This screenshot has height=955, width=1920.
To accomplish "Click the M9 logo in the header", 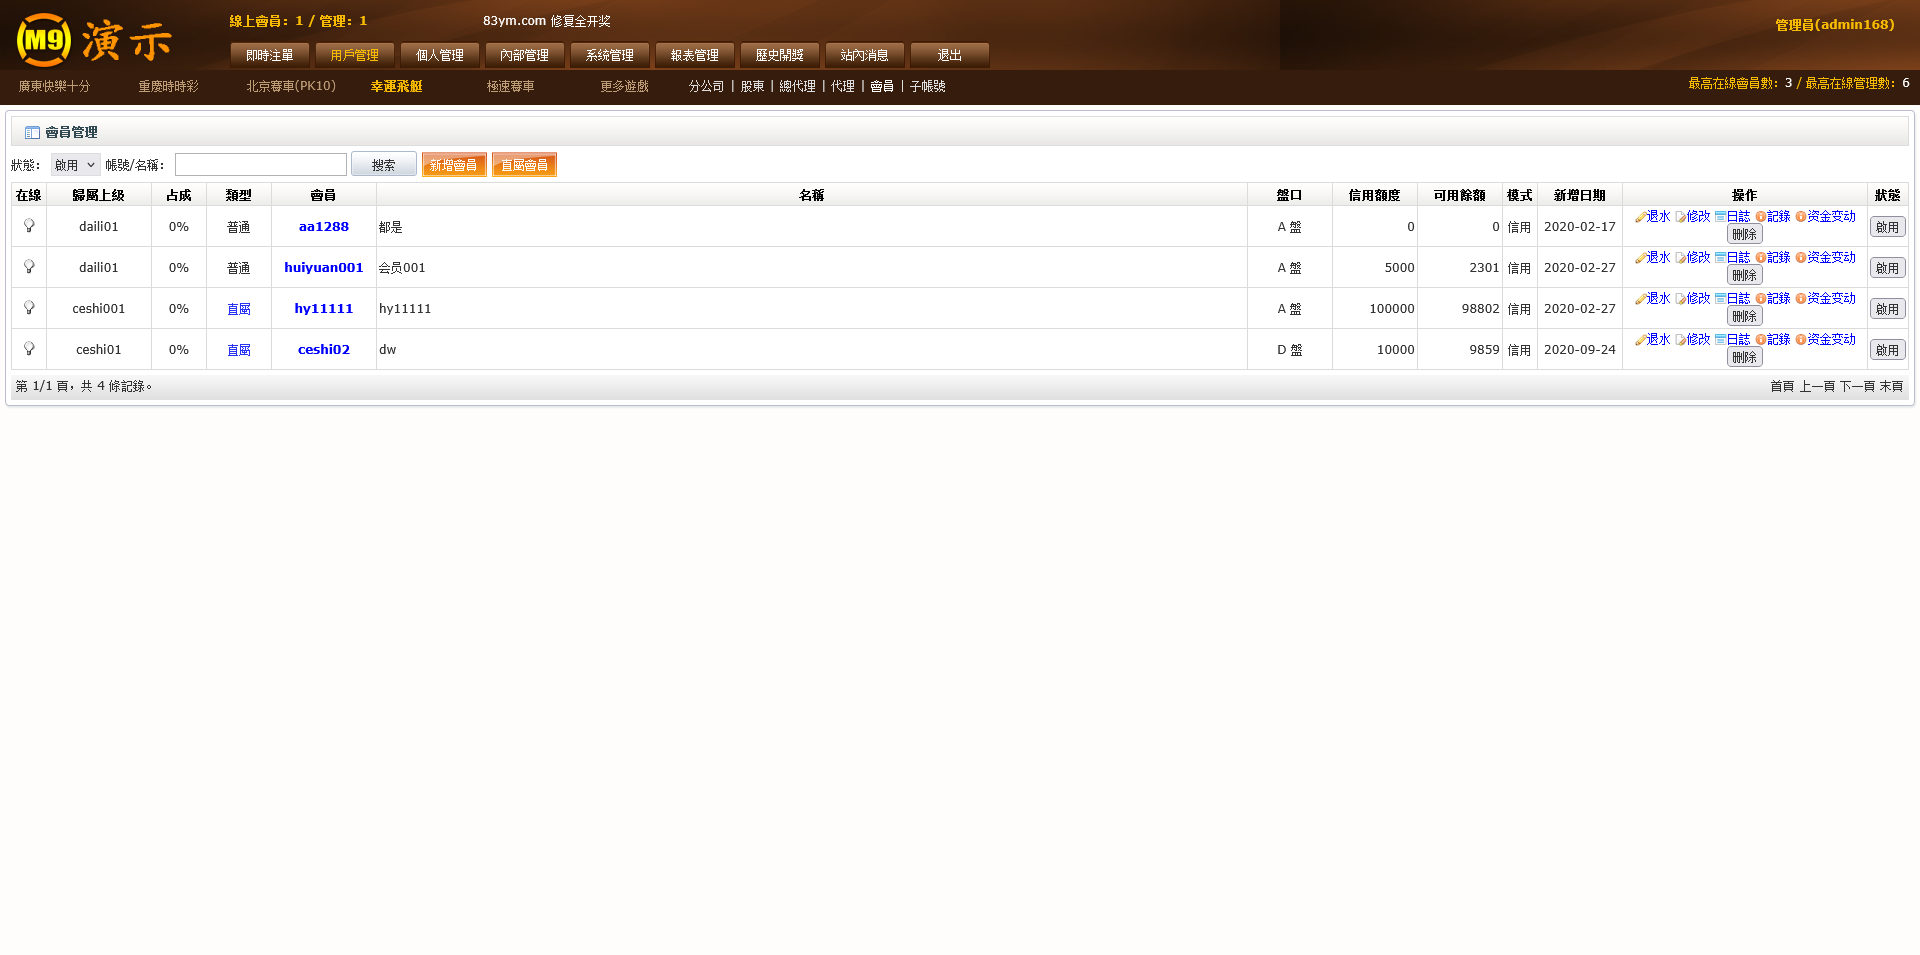I will [x=44, y=40].
